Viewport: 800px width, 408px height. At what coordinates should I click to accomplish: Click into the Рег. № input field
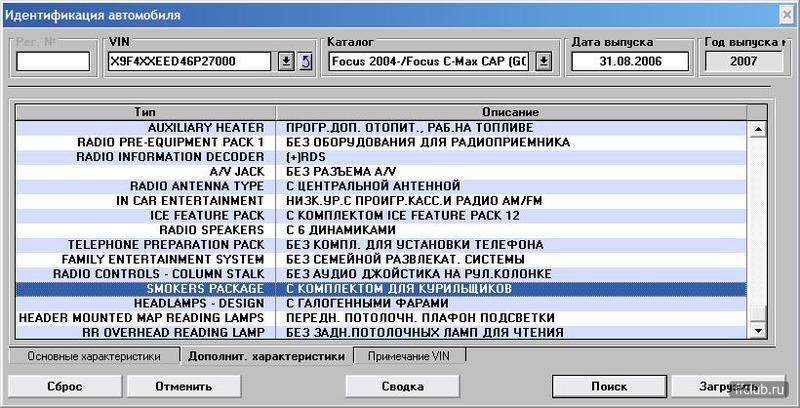coord(53,62)
